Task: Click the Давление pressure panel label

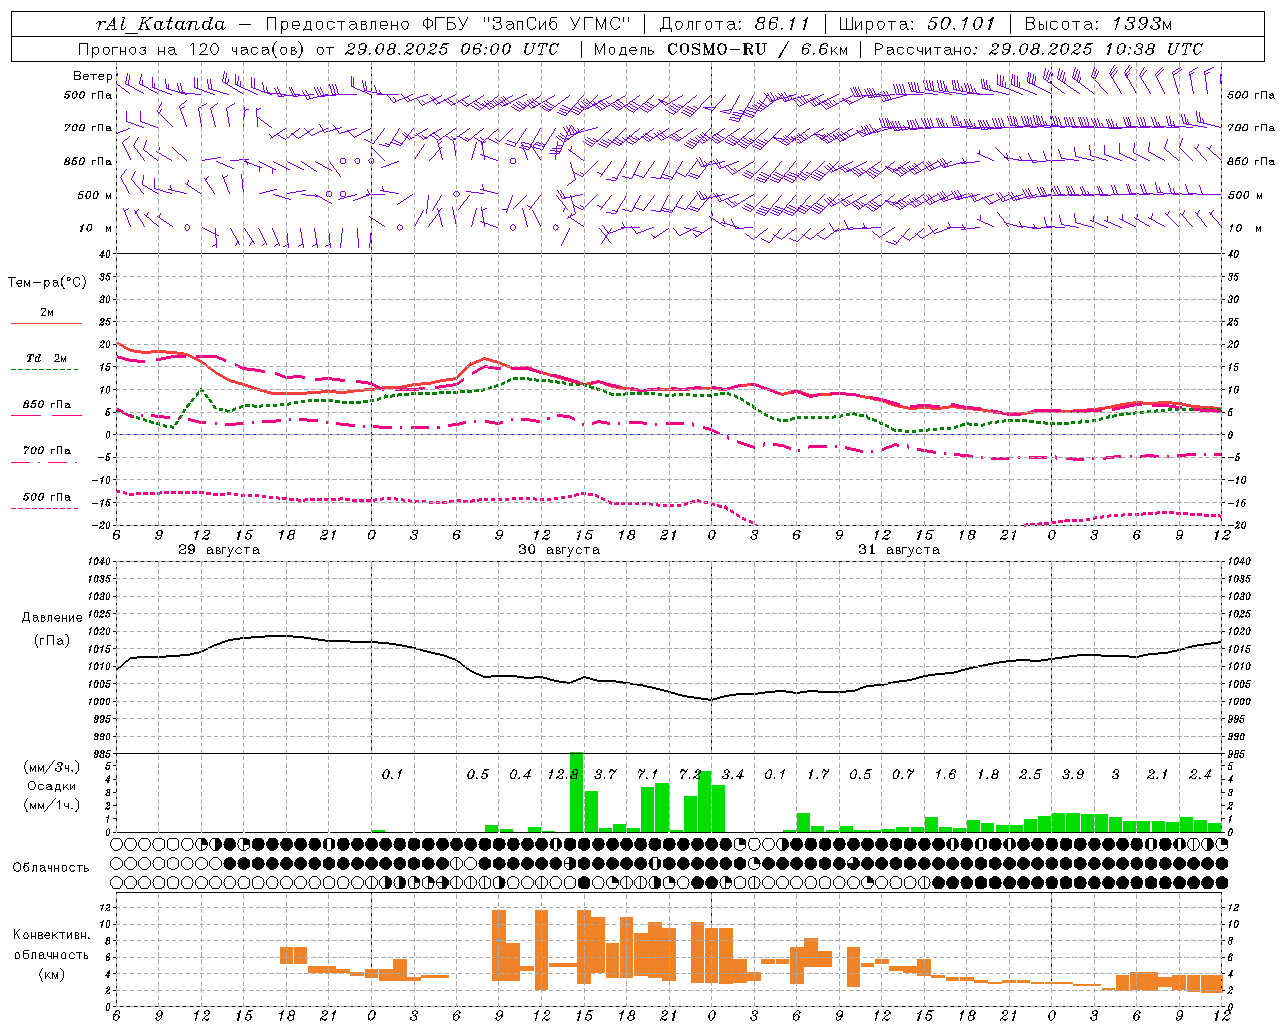Action: (x=52, y=618)
